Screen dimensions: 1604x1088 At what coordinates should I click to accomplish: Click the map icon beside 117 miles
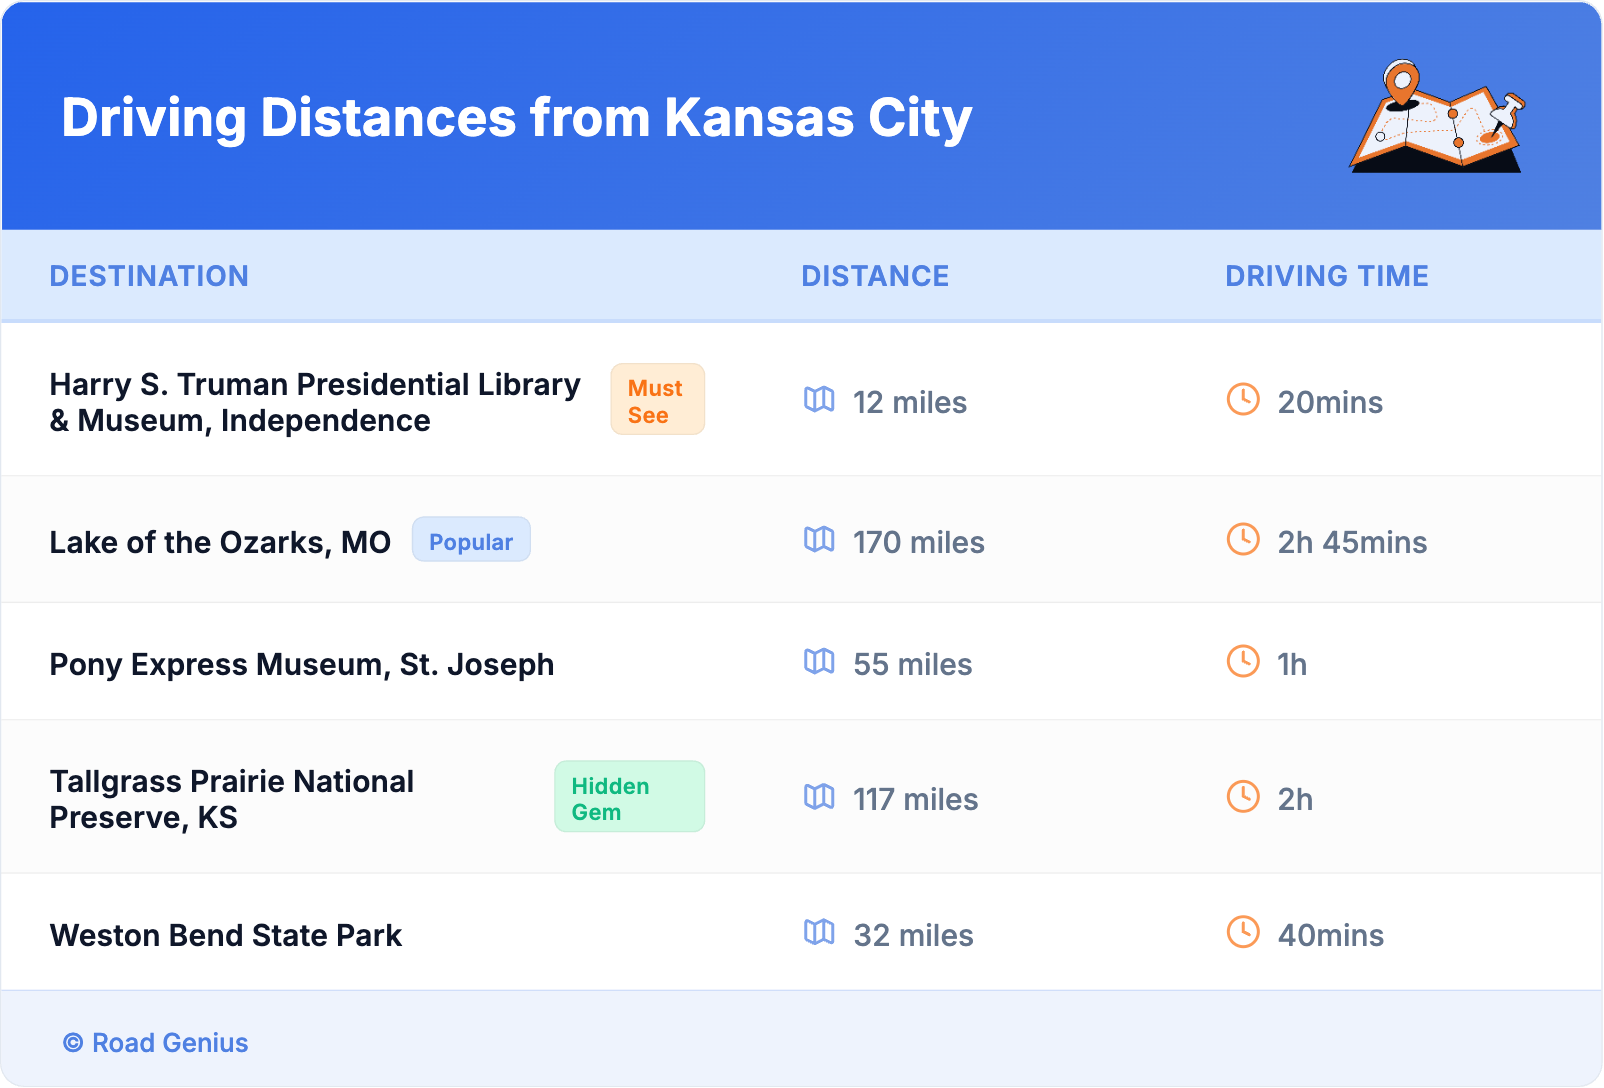tap(819, 797)
